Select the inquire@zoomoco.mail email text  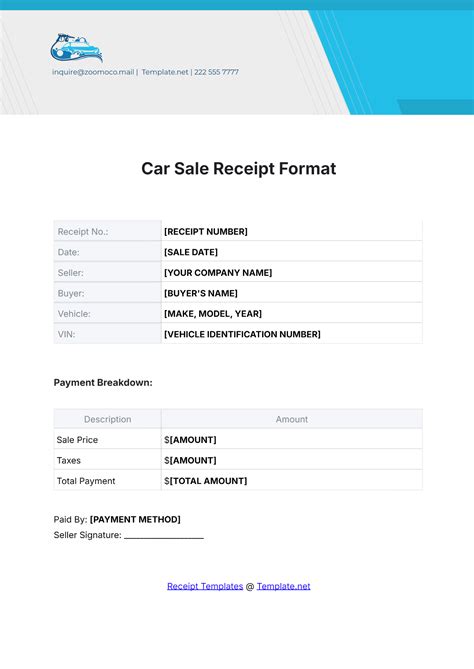(93, 72)
